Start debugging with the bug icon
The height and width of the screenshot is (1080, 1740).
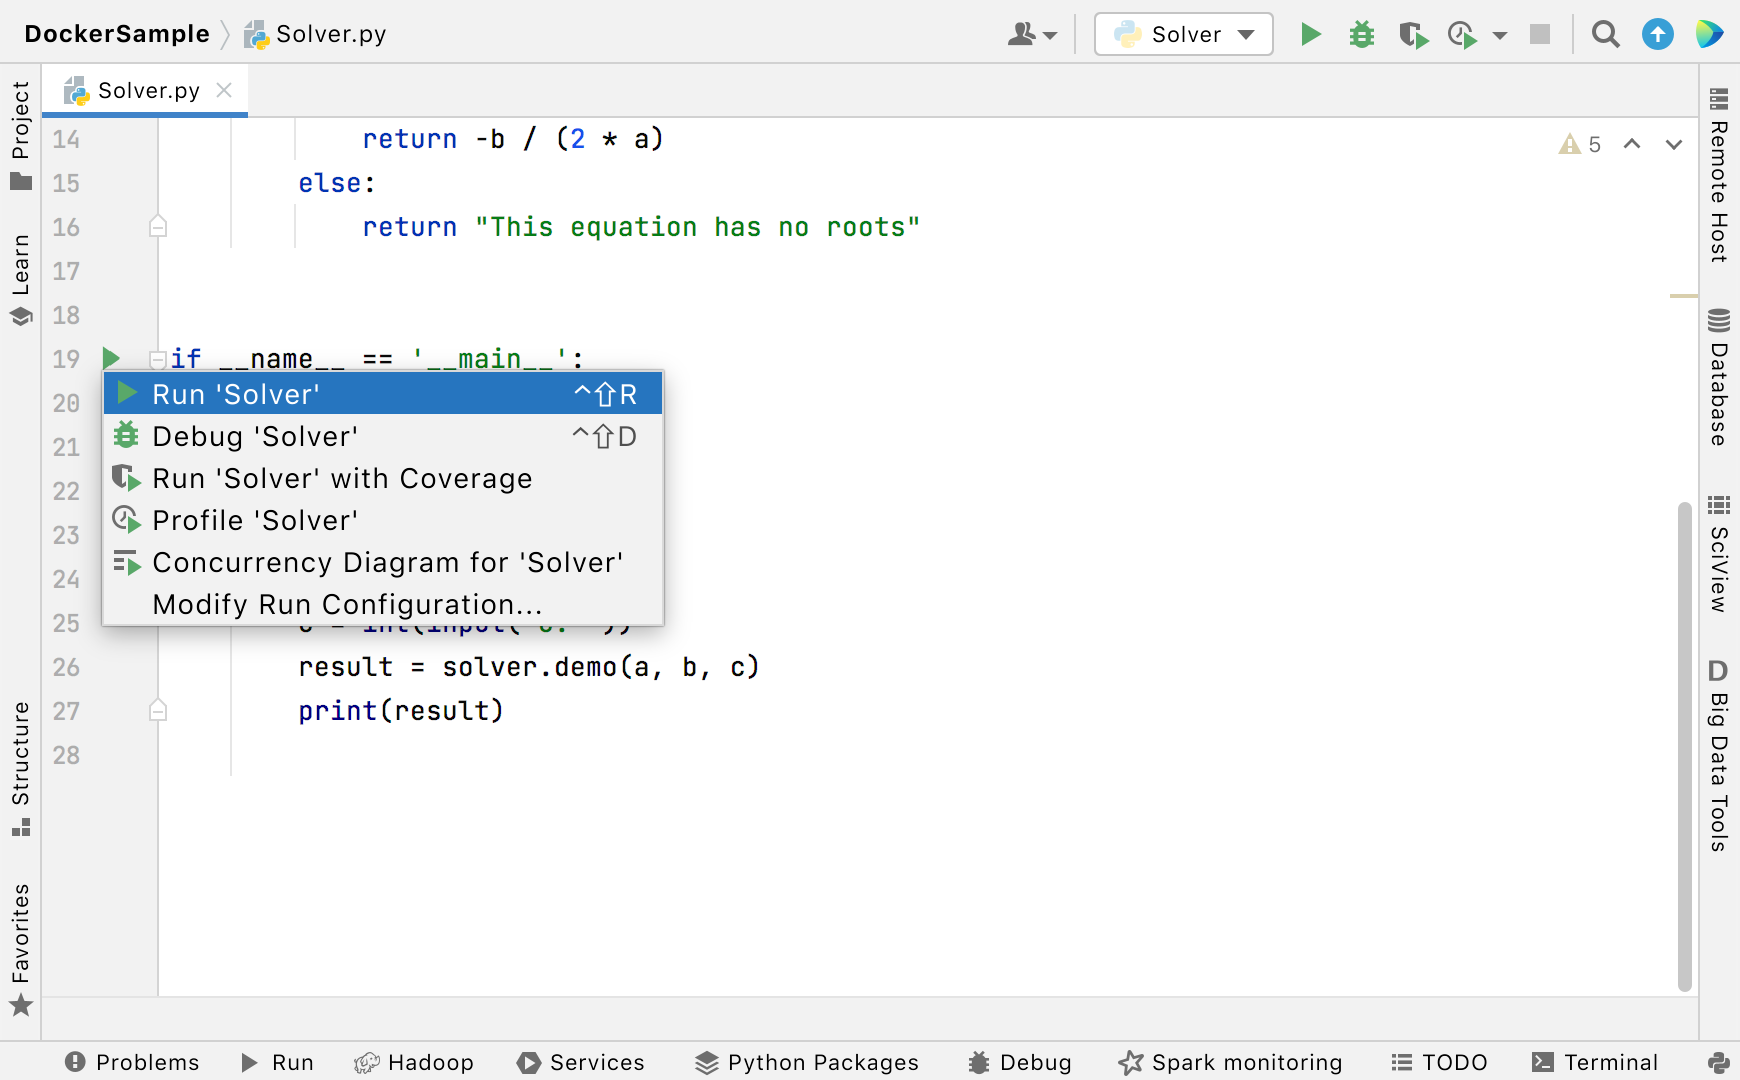point(1361,33)
